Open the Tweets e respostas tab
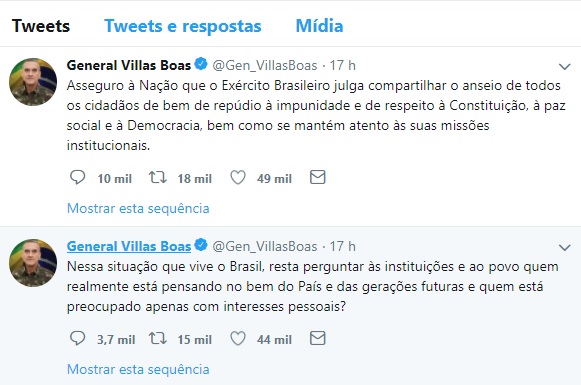Screen dimensions: 581x385 pos(183,26)
